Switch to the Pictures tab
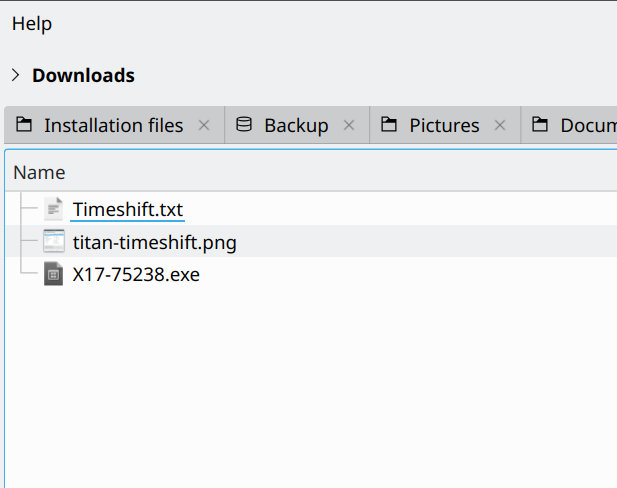The image size is (617, 488). click(x=444, y=125)
